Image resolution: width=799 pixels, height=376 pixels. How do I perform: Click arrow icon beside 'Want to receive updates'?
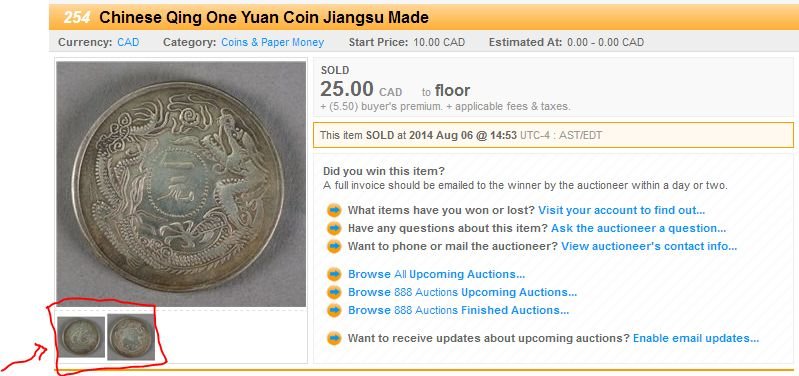tap(334, 338)
